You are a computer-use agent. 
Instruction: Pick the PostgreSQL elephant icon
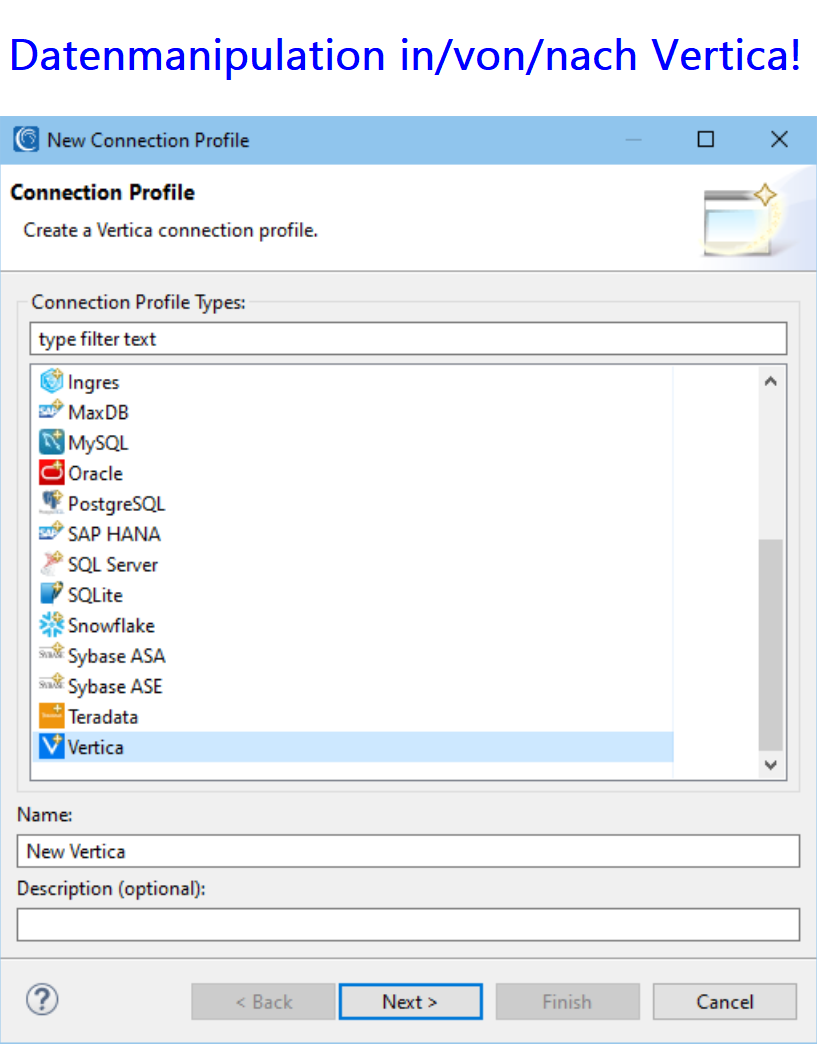(x=51, y=503)
